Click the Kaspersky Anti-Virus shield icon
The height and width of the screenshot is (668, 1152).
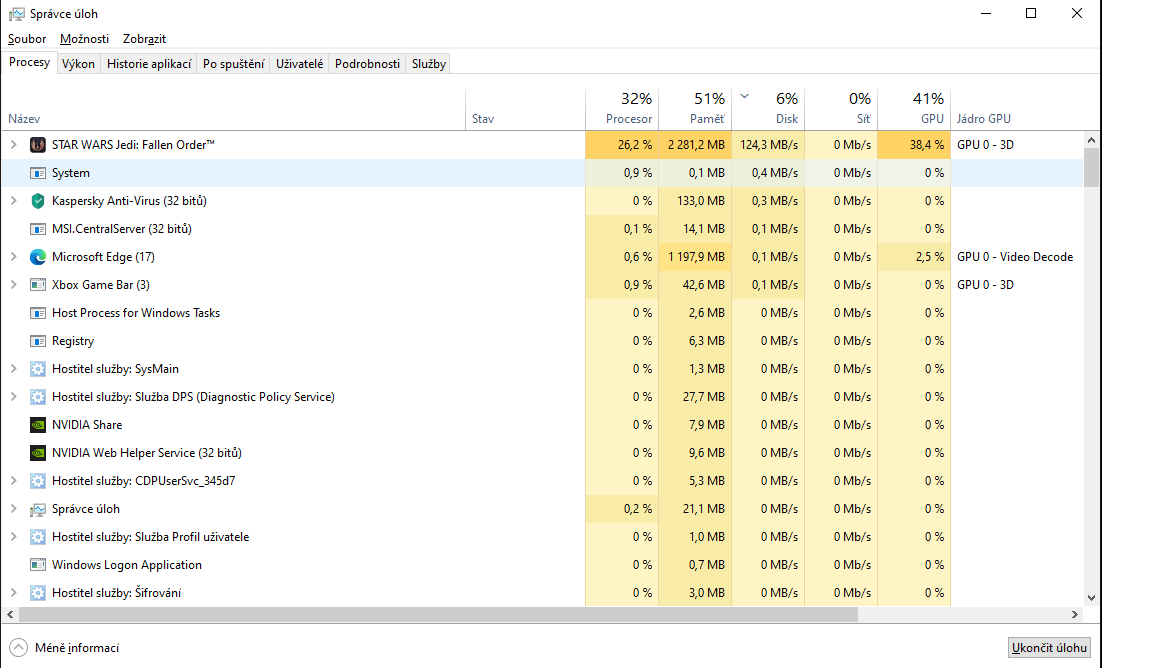(x=38, y=201)
